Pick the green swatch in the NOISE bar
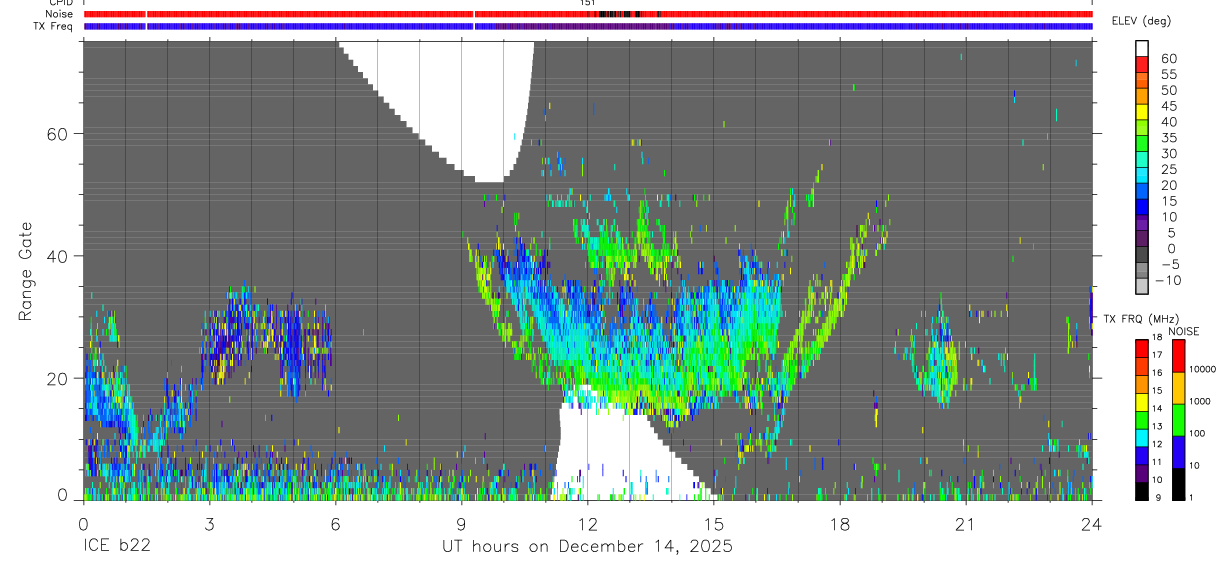1228x567 pixels. [1178, 420]
